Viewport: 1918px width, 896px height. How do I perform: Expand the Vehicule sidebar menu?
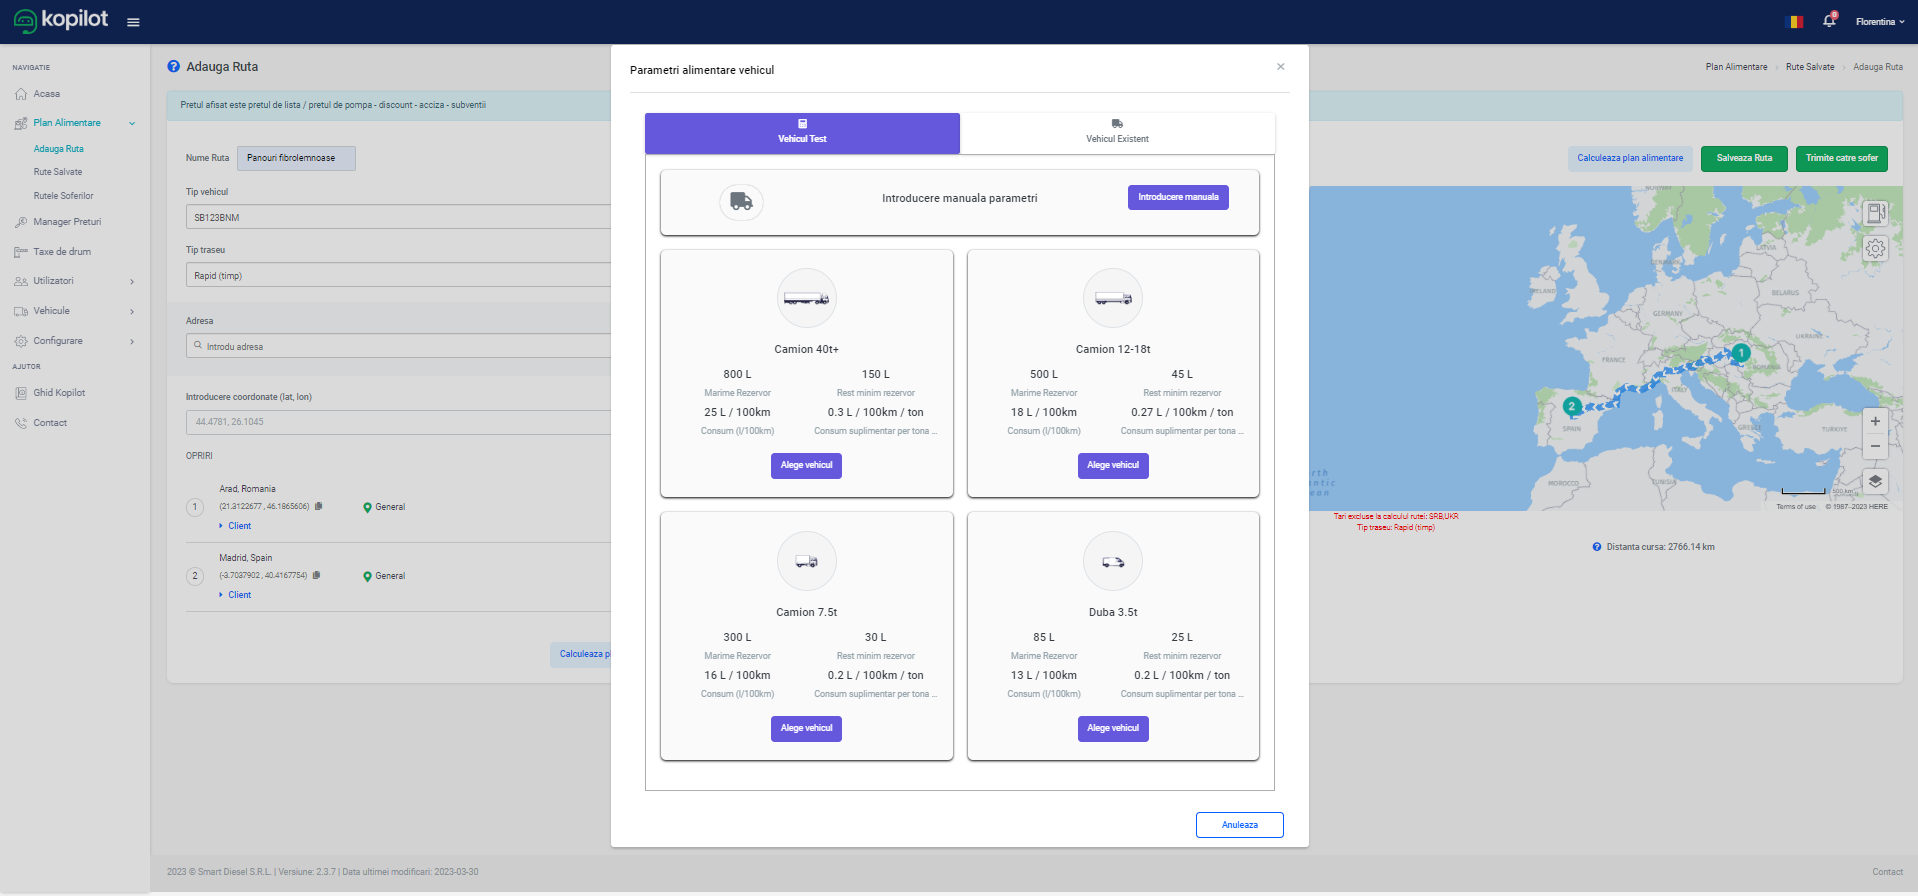pyautogui.click(x=75, y=311)
